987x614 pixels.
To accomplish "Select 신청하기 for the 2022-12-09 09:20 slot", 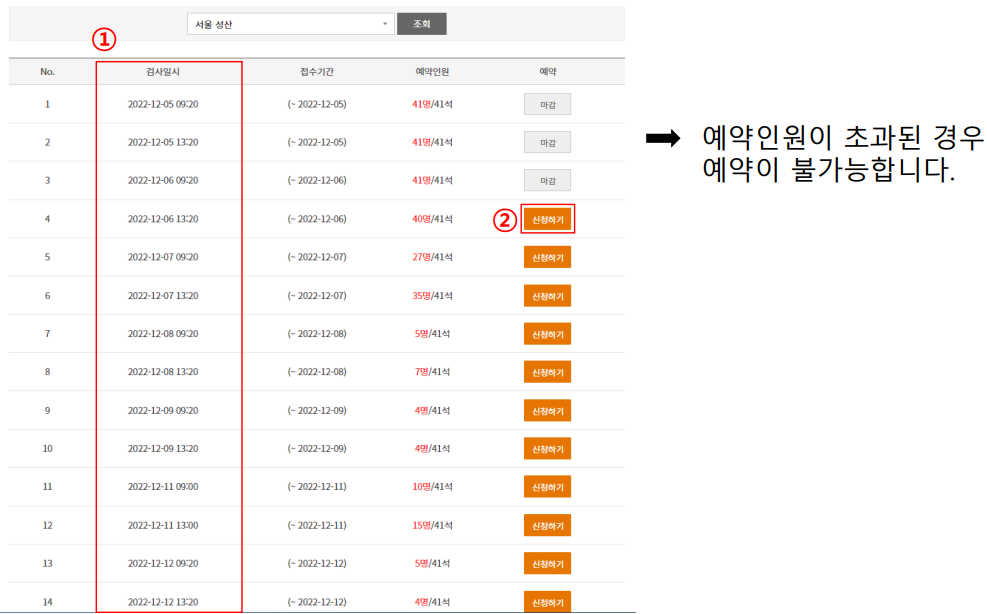I will [x=547, y=410].
